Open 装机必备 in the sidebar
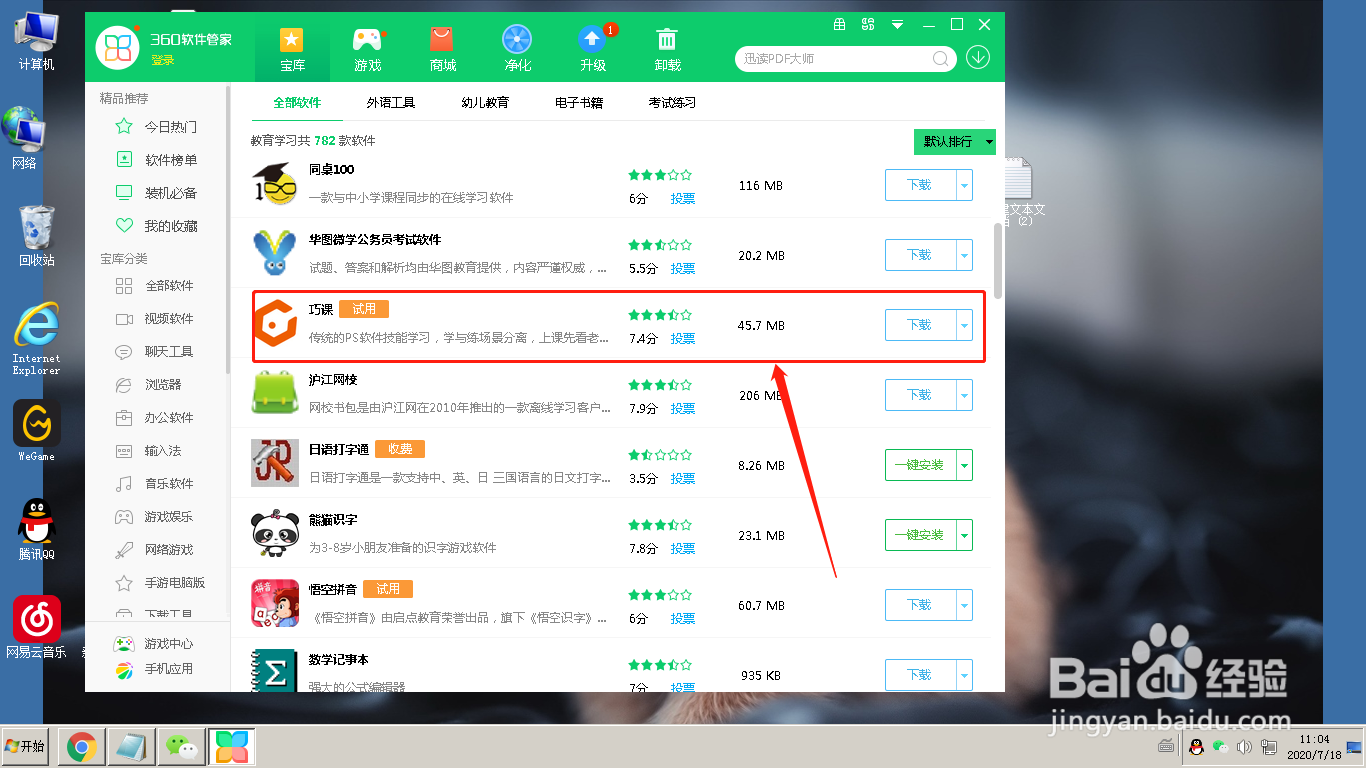This screenshot has width=1366, height=768. (157, 193)
